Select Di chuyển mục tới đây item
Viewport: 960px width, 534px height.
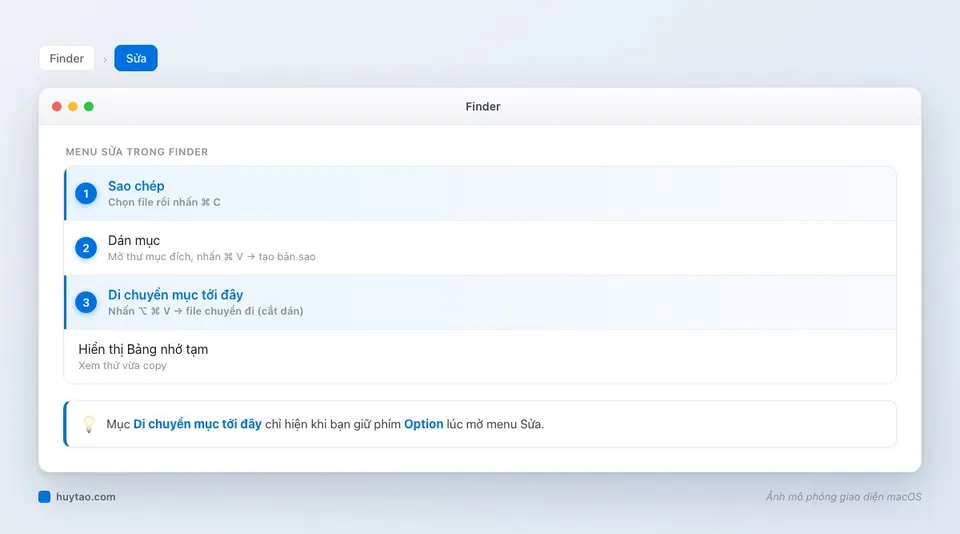pos(480,303)
